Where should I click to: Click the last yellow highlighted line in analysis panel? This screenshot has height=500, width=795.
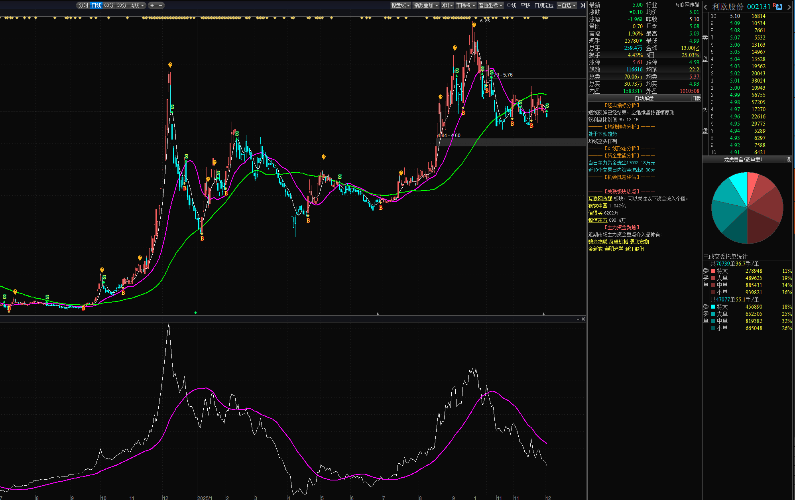617,248
